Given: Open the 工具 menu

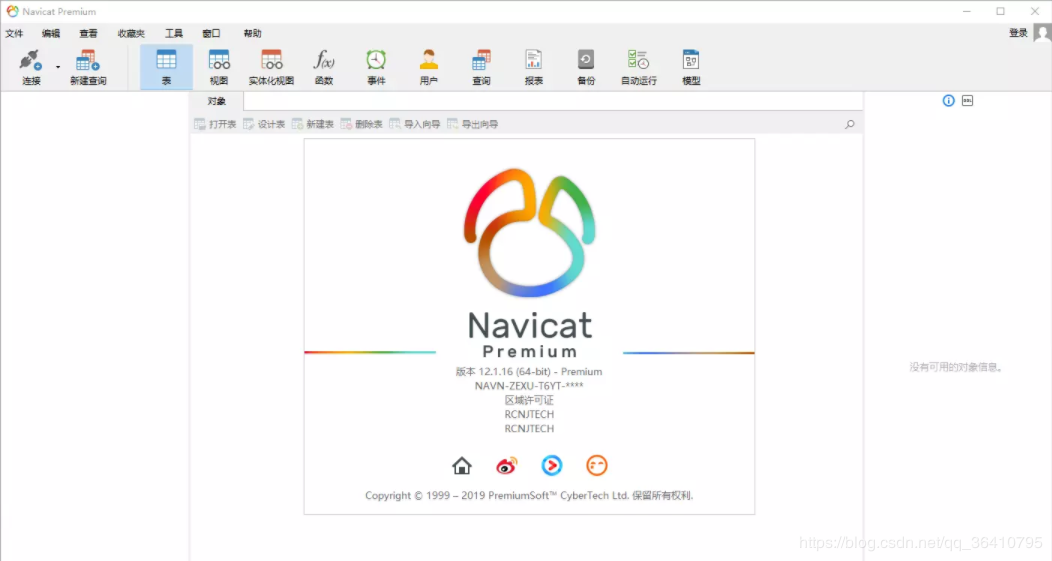Looking at the screenshot, I should click(174, 34).
